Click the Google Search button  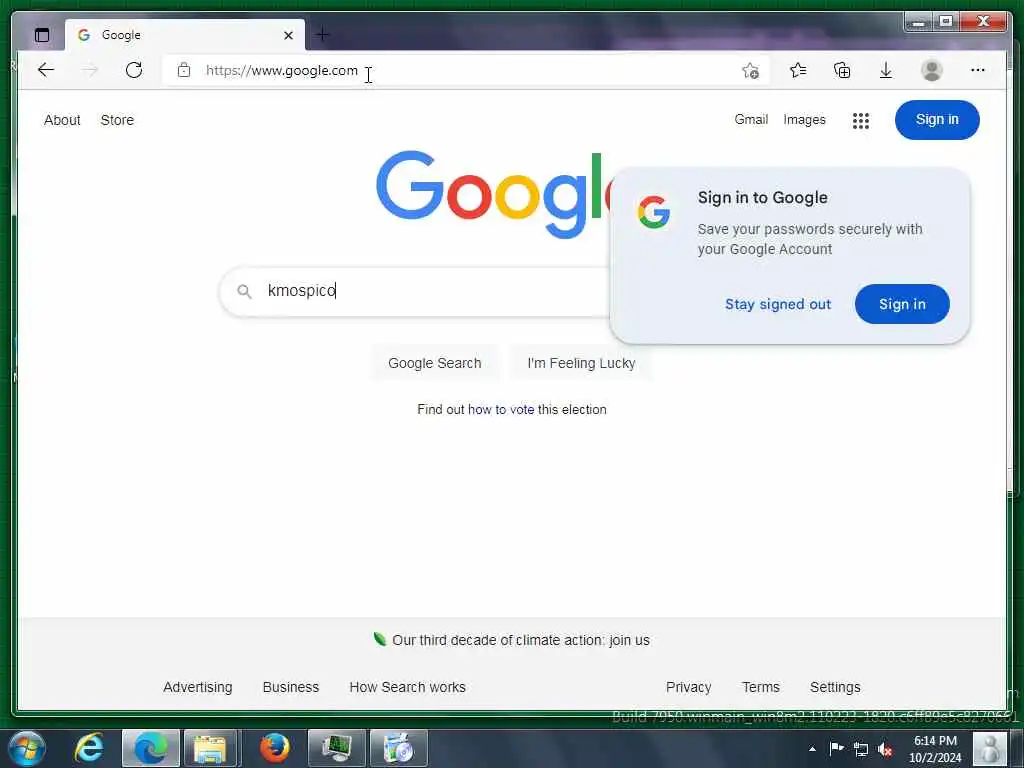click(x=434, y=363)
